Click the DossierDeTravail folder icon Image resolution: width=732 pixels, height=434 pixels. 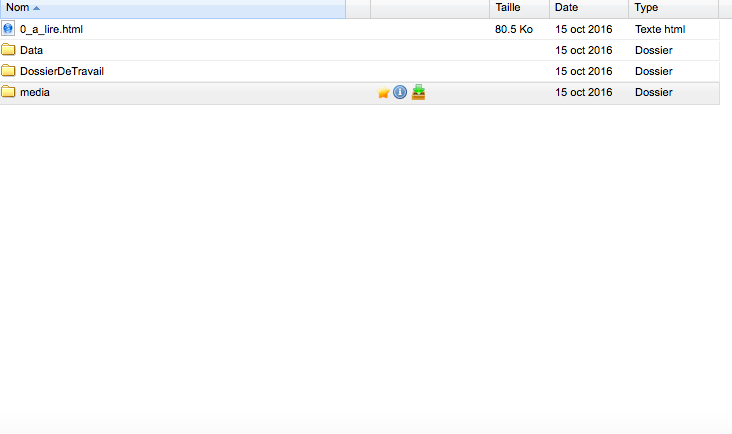tap(8, 70)
